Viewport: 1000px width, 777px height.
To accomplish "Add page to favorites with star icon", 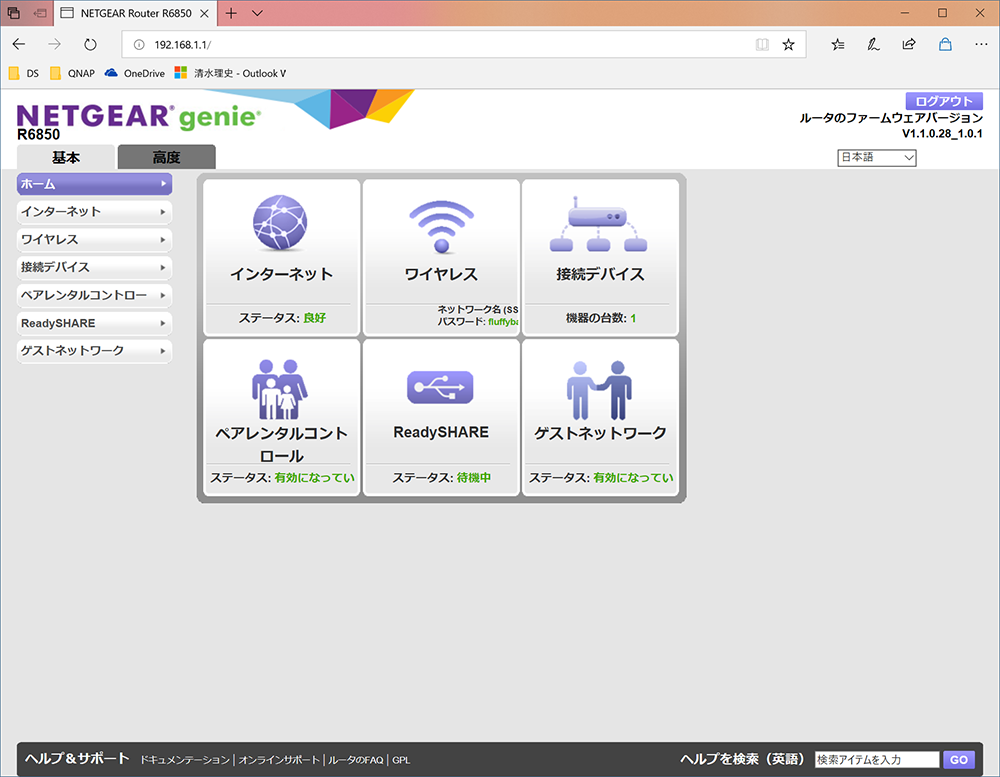I will pyautogui.click(x=788, y=45).
